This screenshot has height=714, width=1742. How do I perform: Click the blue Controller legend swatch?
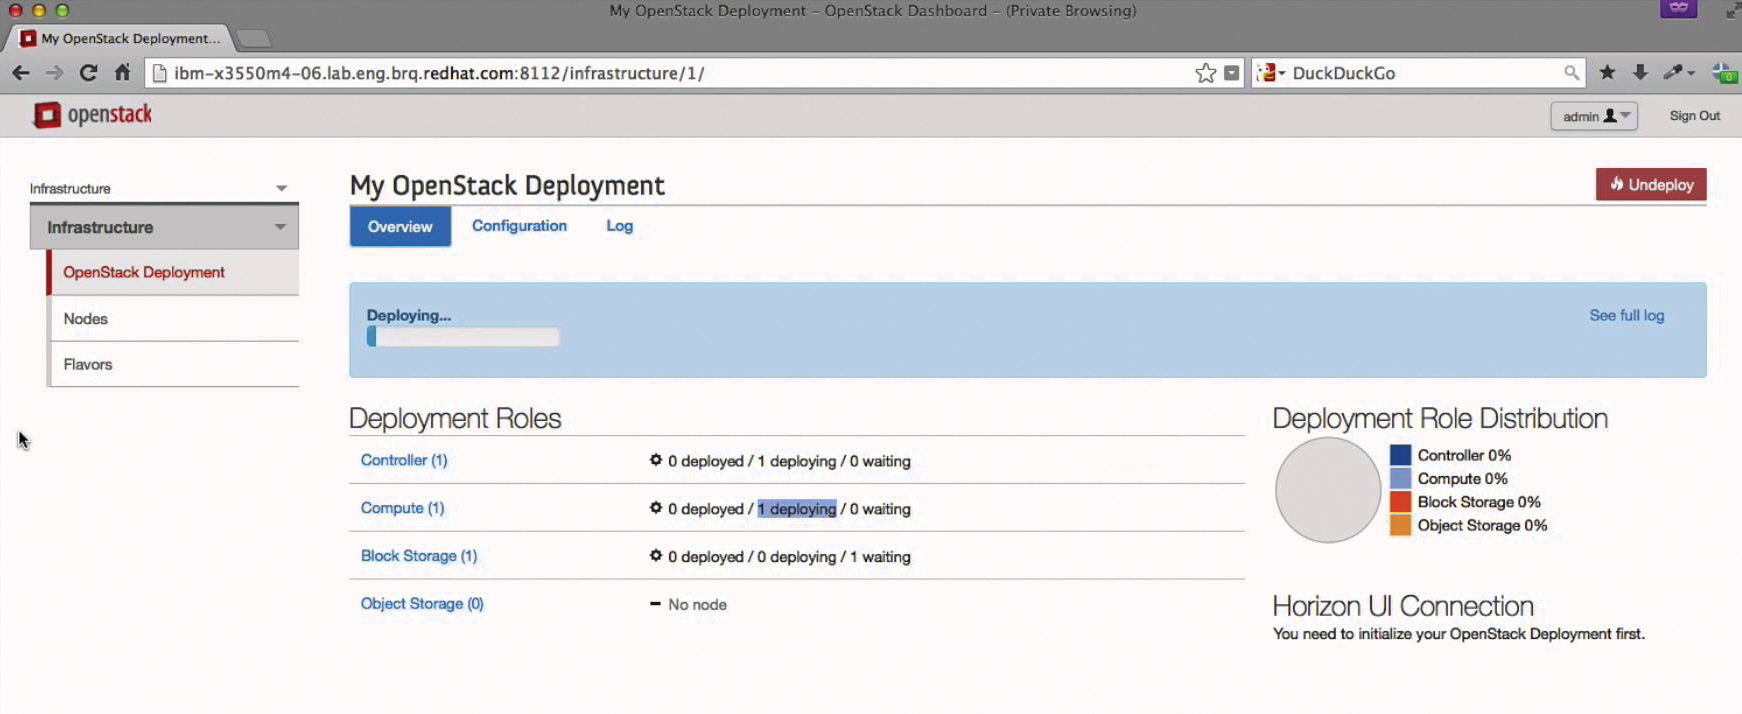click(x=1400, y=455)
